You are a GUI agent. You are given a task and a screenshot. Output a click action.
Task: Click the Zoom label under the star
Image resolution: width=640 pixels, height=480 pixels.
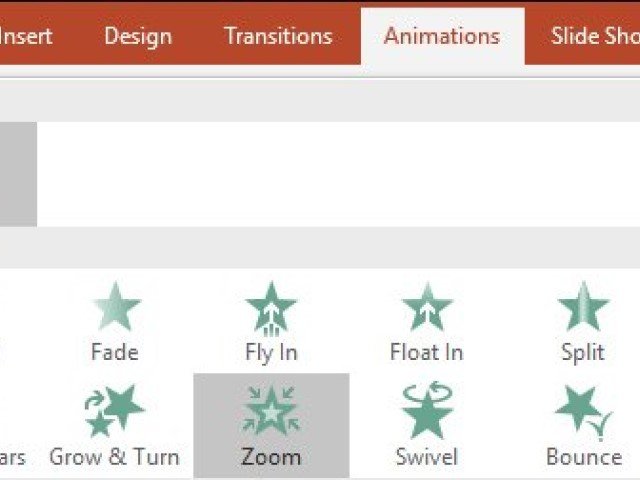tap(271, 457)
